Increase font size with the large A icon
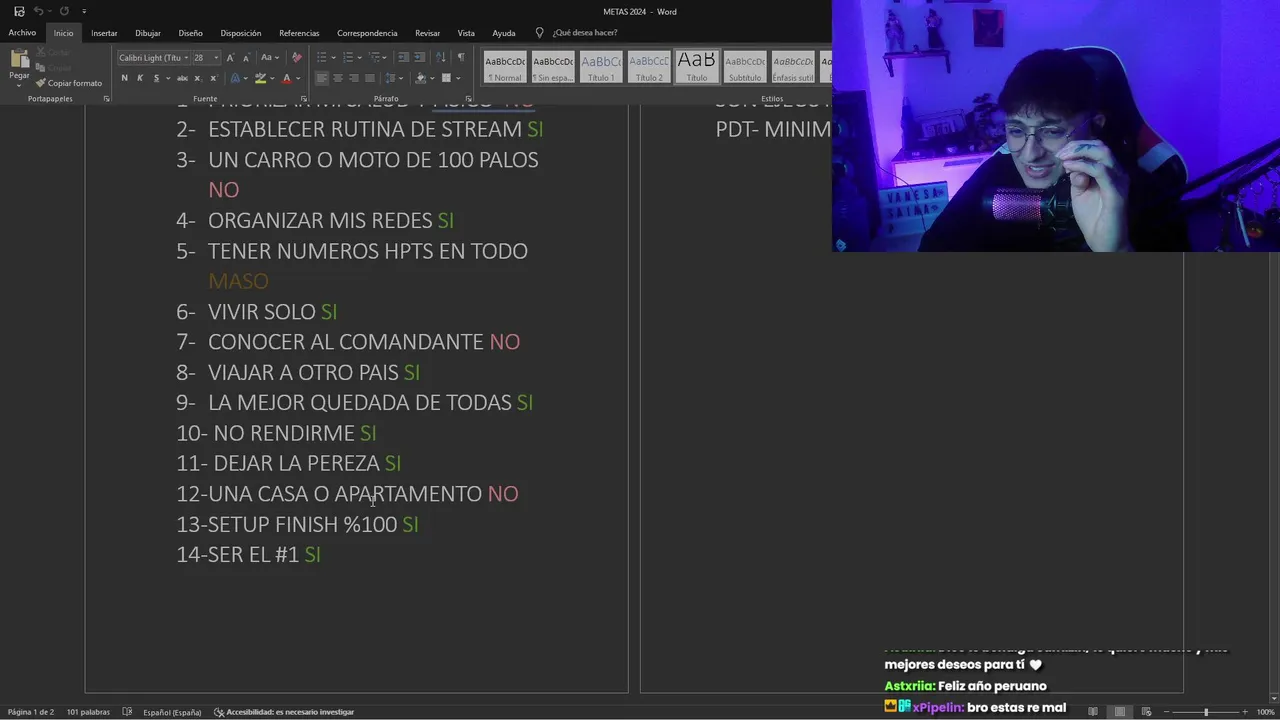The width and height of the screenshot is (1280, 720). 230,57
